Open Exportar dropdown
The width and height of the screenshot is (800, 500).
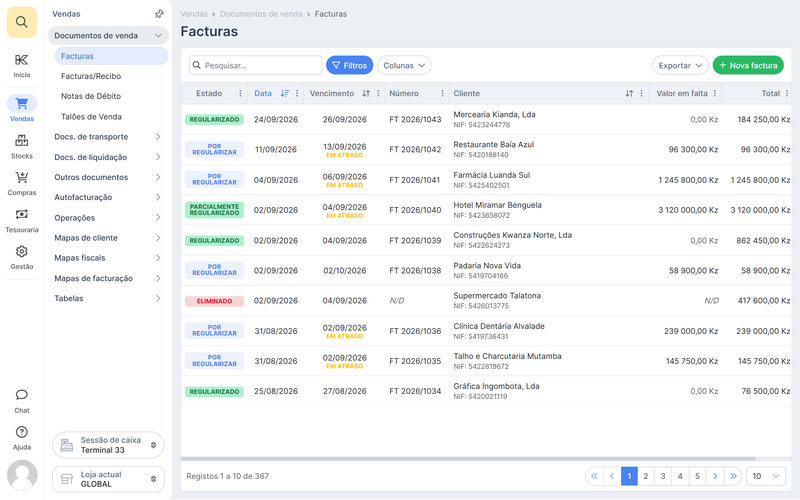680,65
